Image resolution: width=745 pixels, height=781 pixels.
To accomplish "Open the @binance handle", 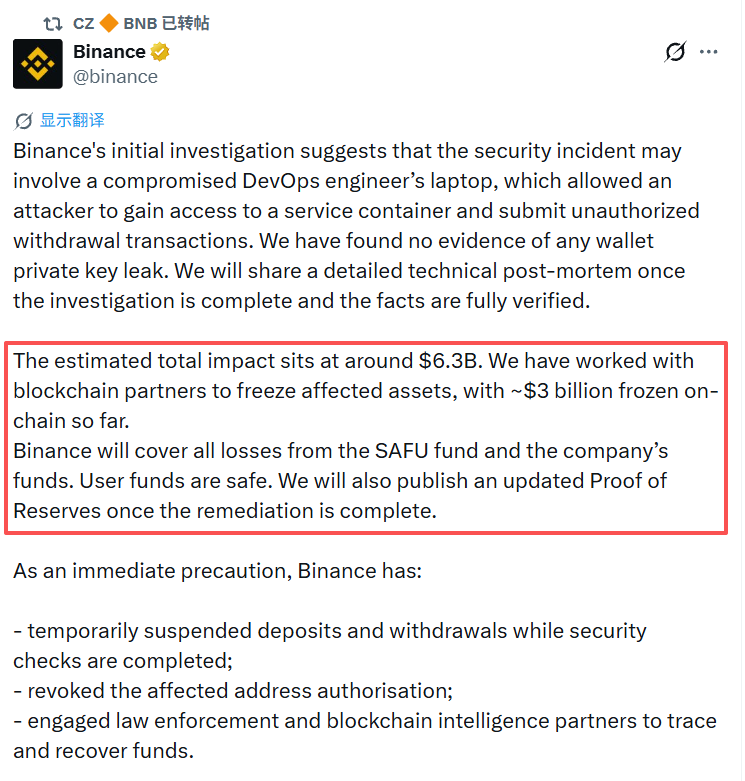I will pyautogui.click(x=115, y=77).
